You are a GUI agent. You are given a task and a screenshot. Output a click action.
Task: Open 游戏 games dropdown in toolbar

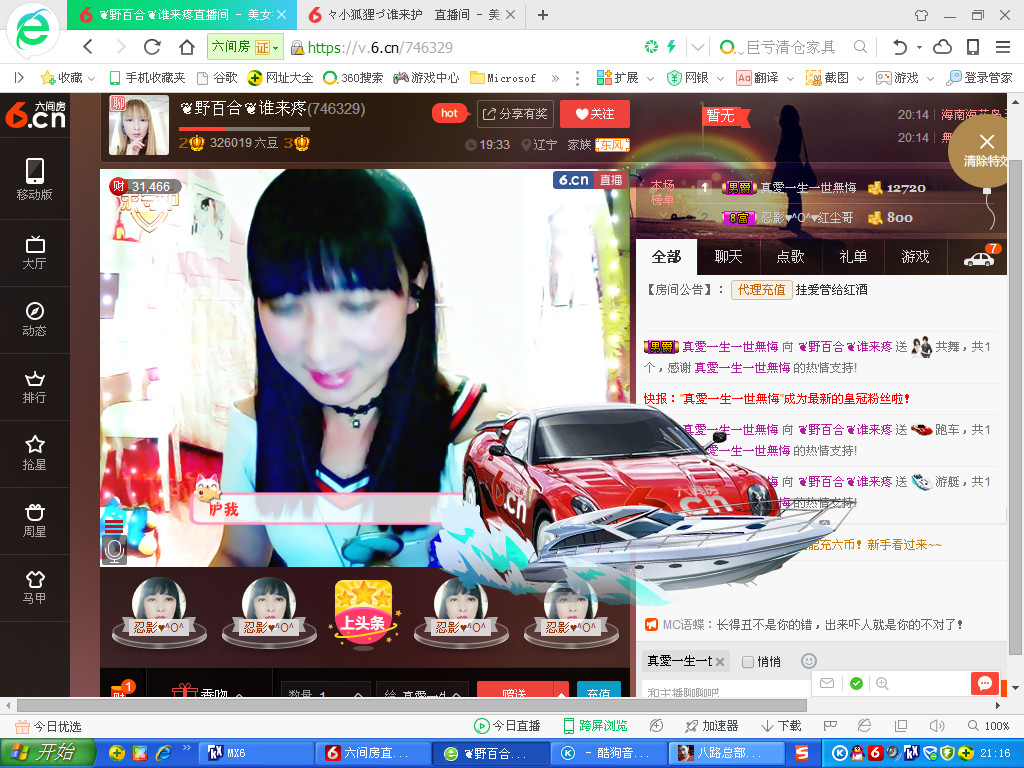(x=904, y=78)
